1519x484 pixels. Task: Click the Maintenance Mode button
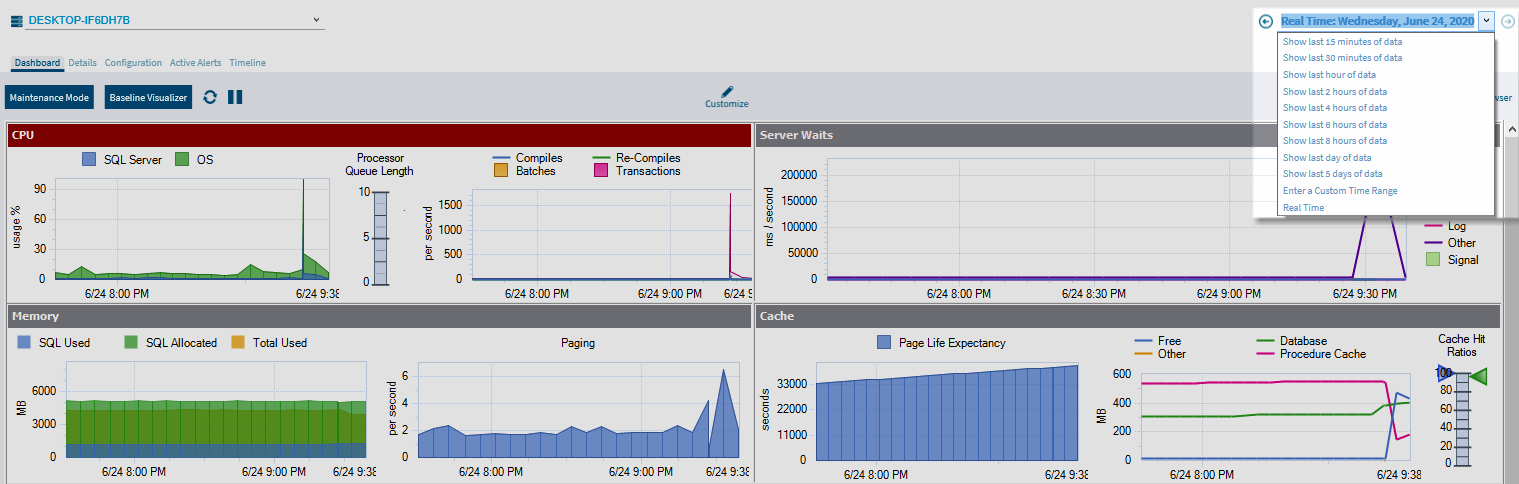(50, 97)
